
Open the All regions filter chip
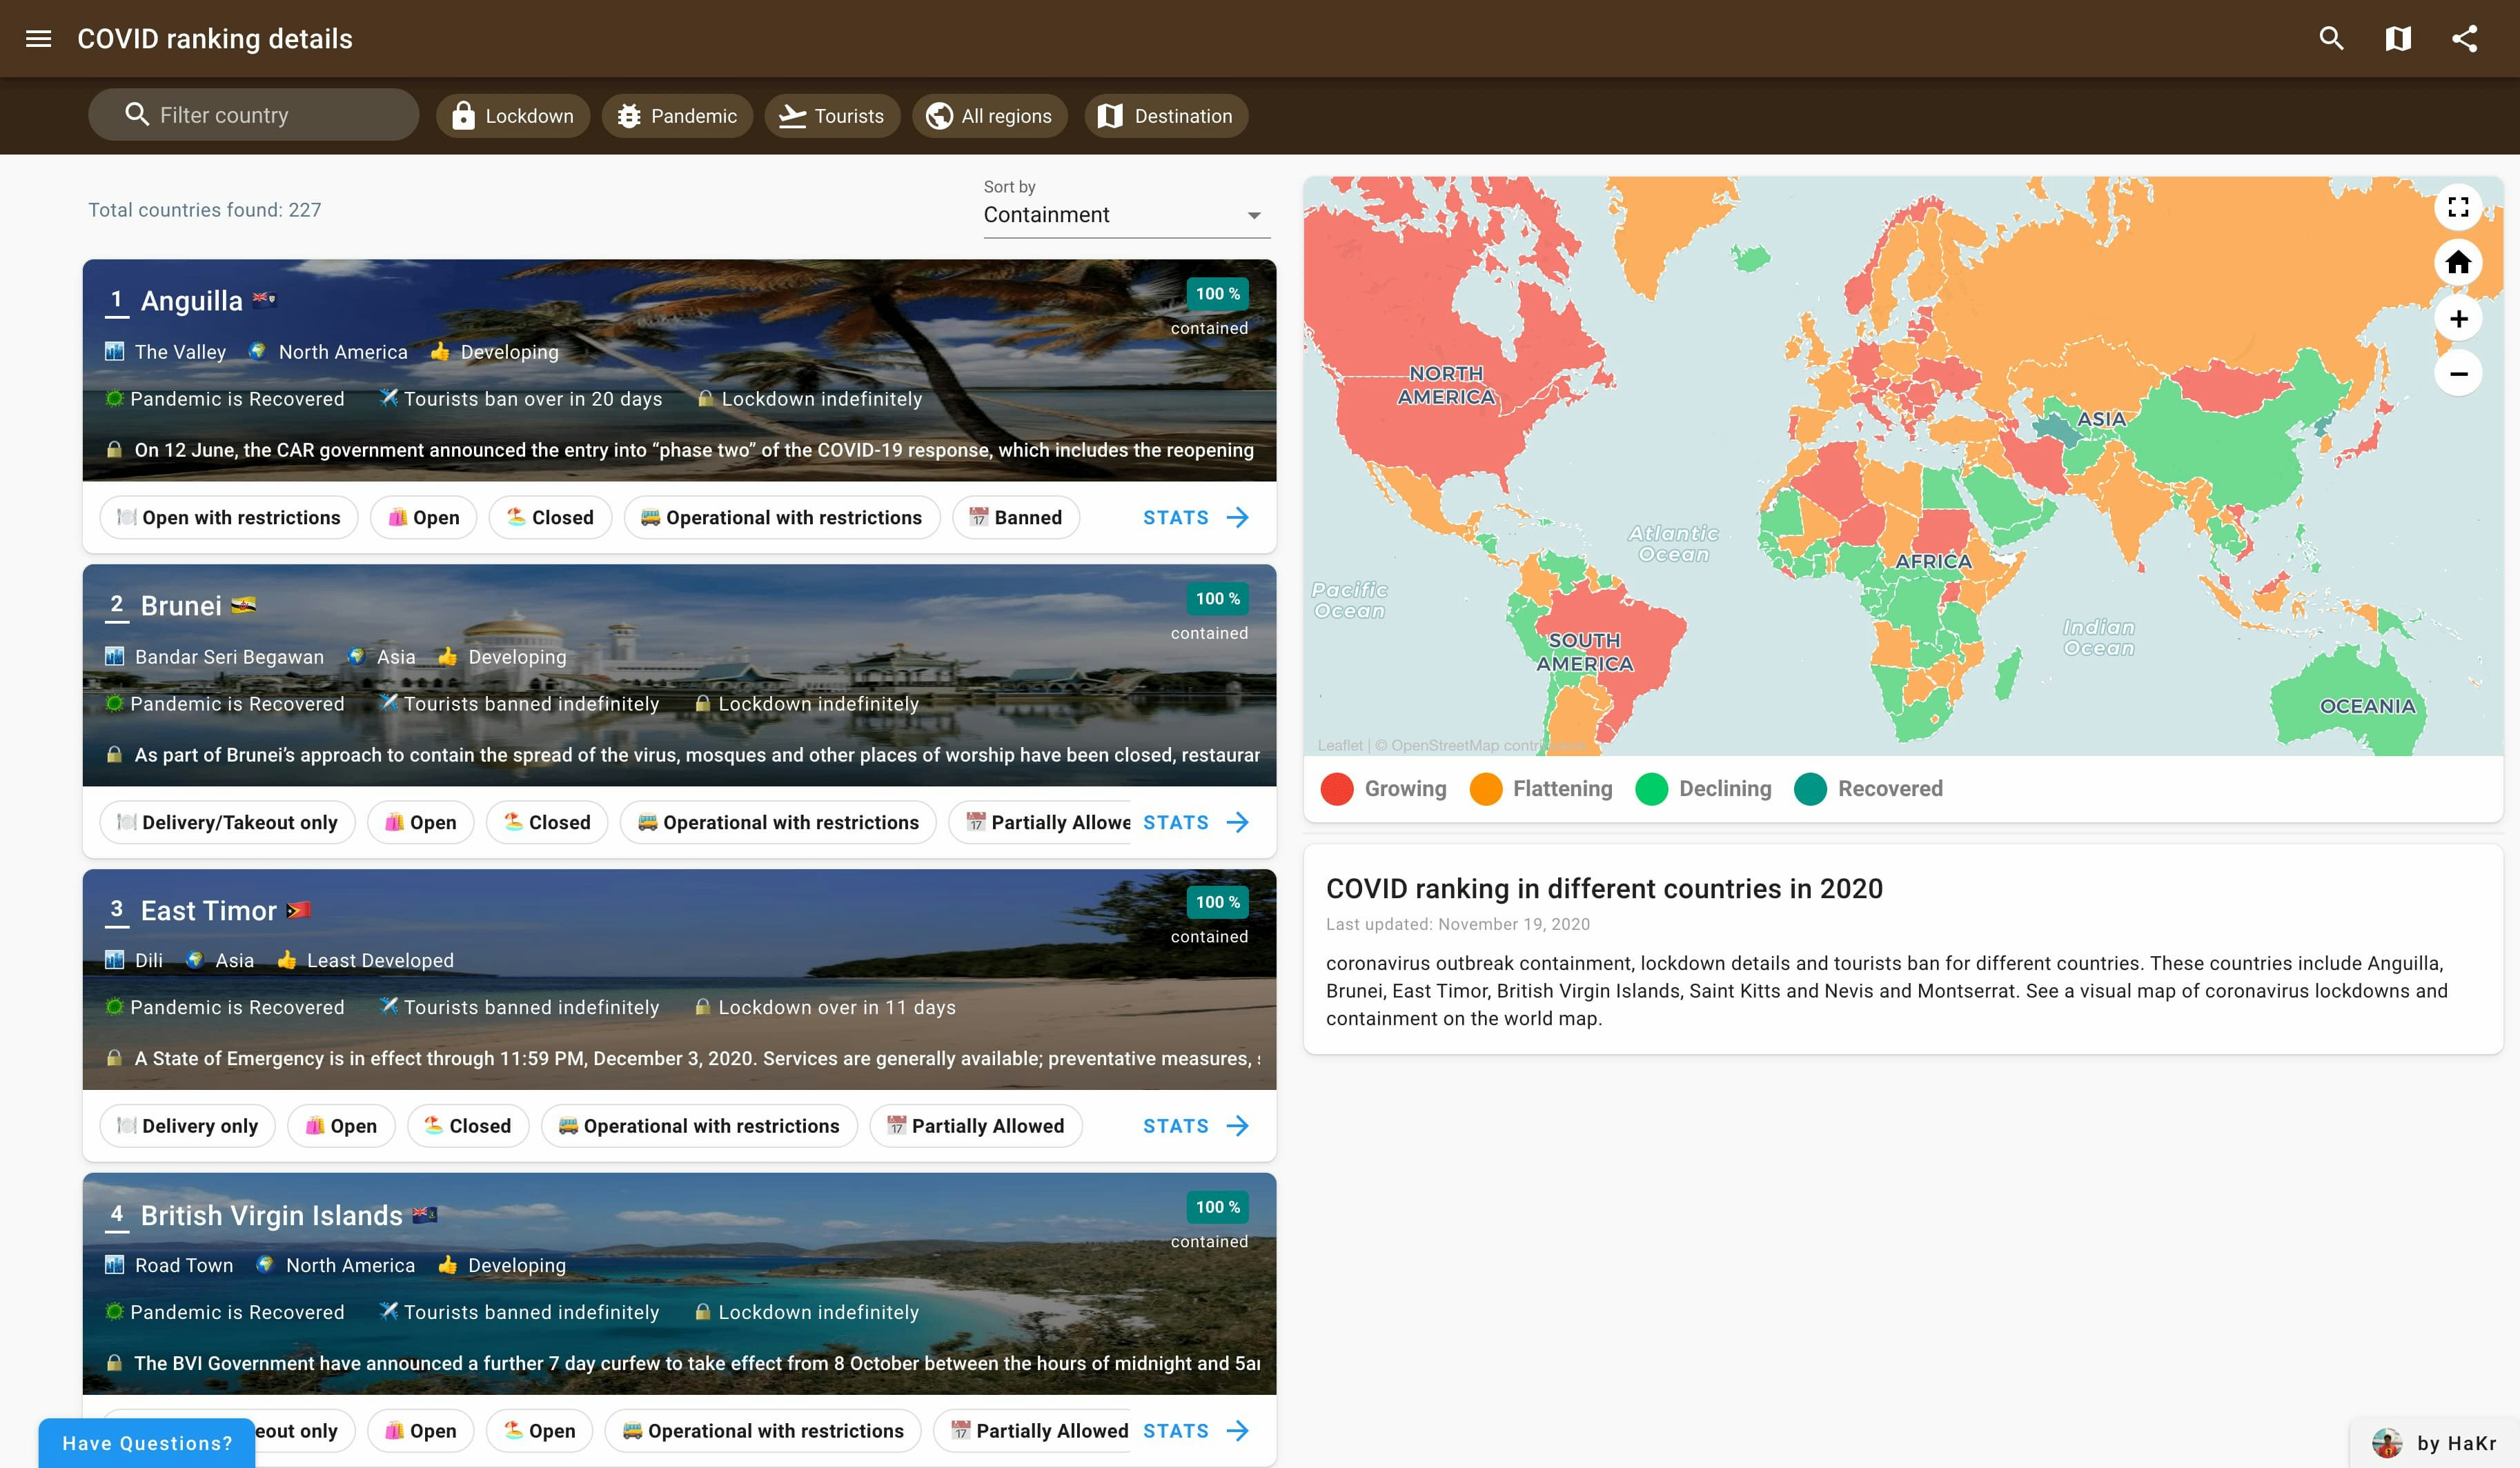(989, 116)
